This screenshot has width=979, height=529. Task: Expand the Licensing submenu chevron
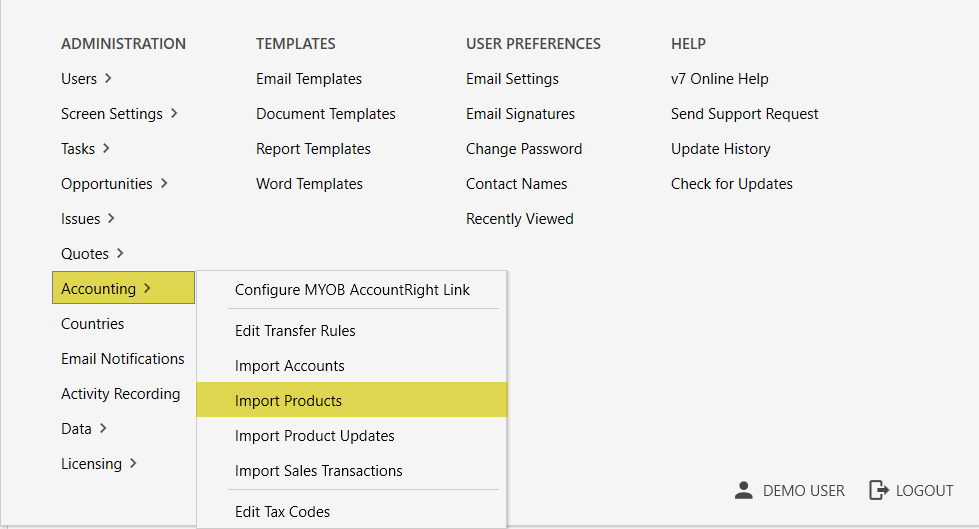(x=133, y=463)
